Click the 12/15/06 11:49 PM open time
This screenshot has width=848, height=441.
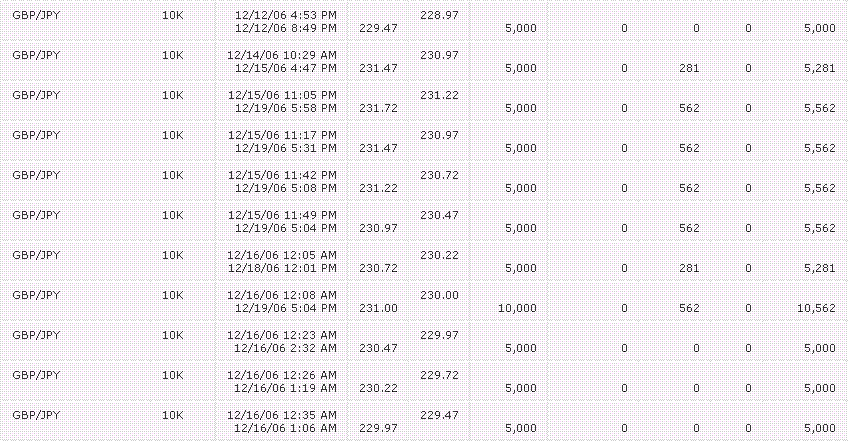tap(282, 215)
